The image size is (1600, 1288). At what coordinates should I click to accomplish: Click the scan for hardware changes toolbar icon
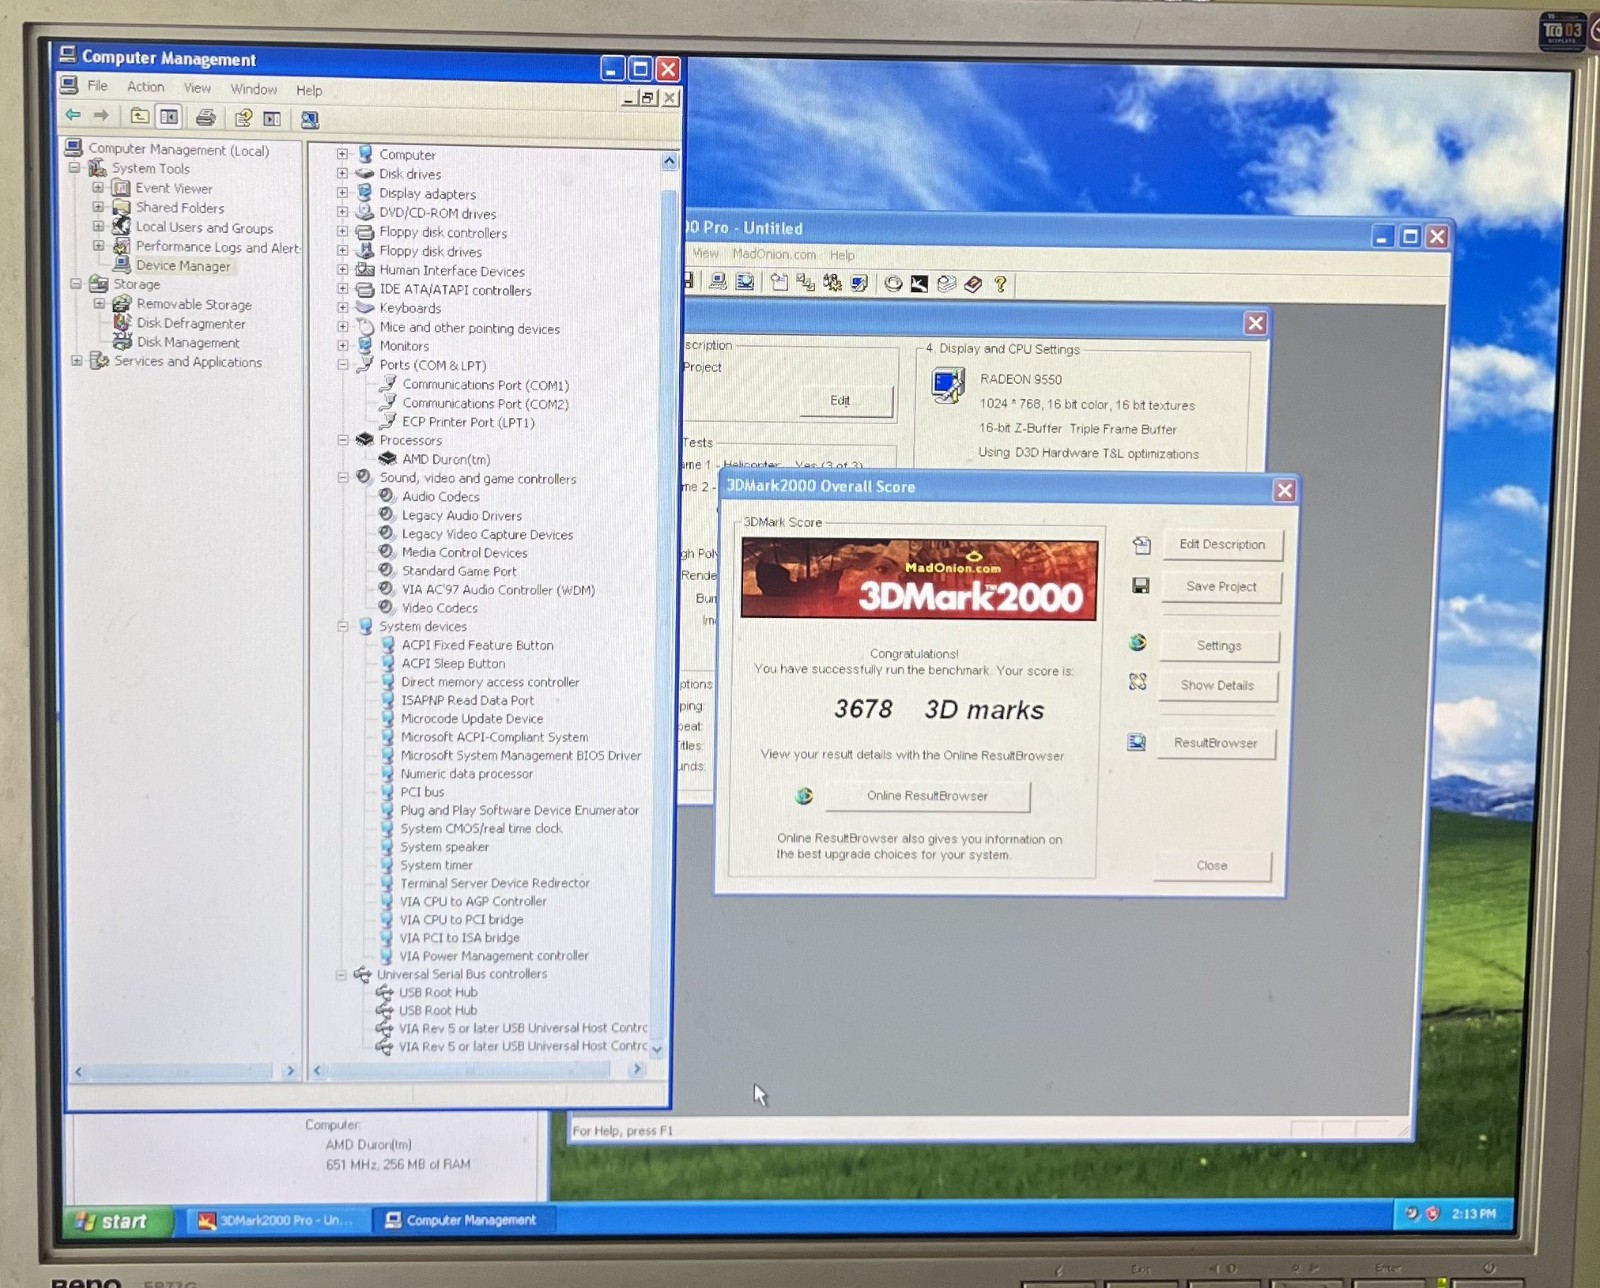pyautogui.click(x=310, y=120)
